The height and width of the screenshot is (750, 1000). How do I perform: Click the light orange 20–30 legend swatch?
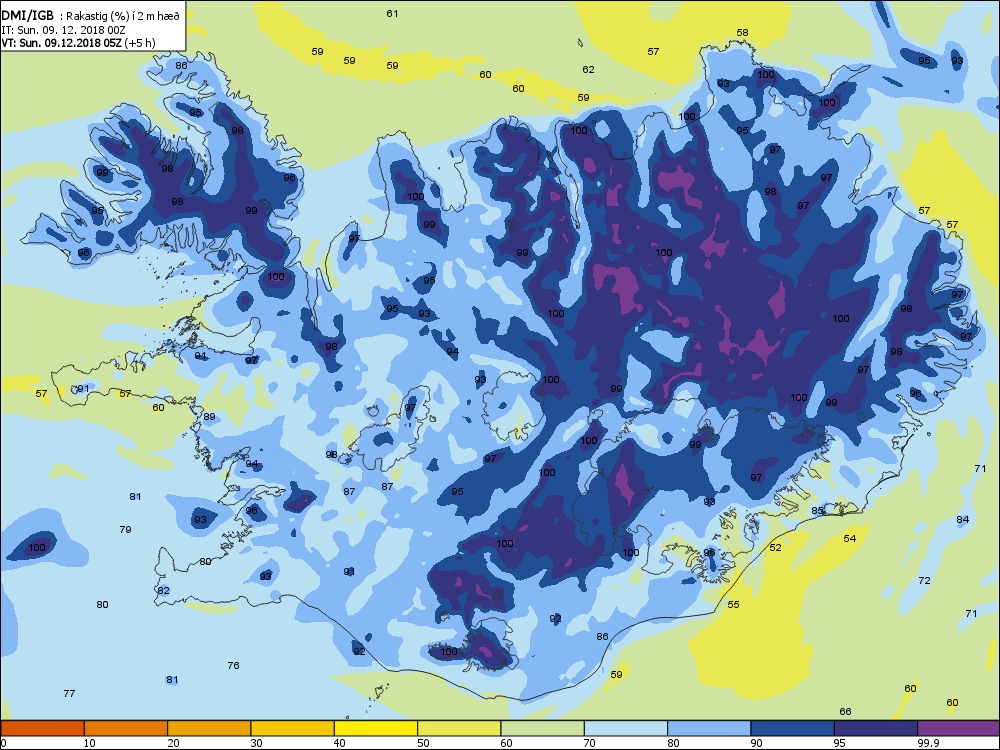coord(209,728)
